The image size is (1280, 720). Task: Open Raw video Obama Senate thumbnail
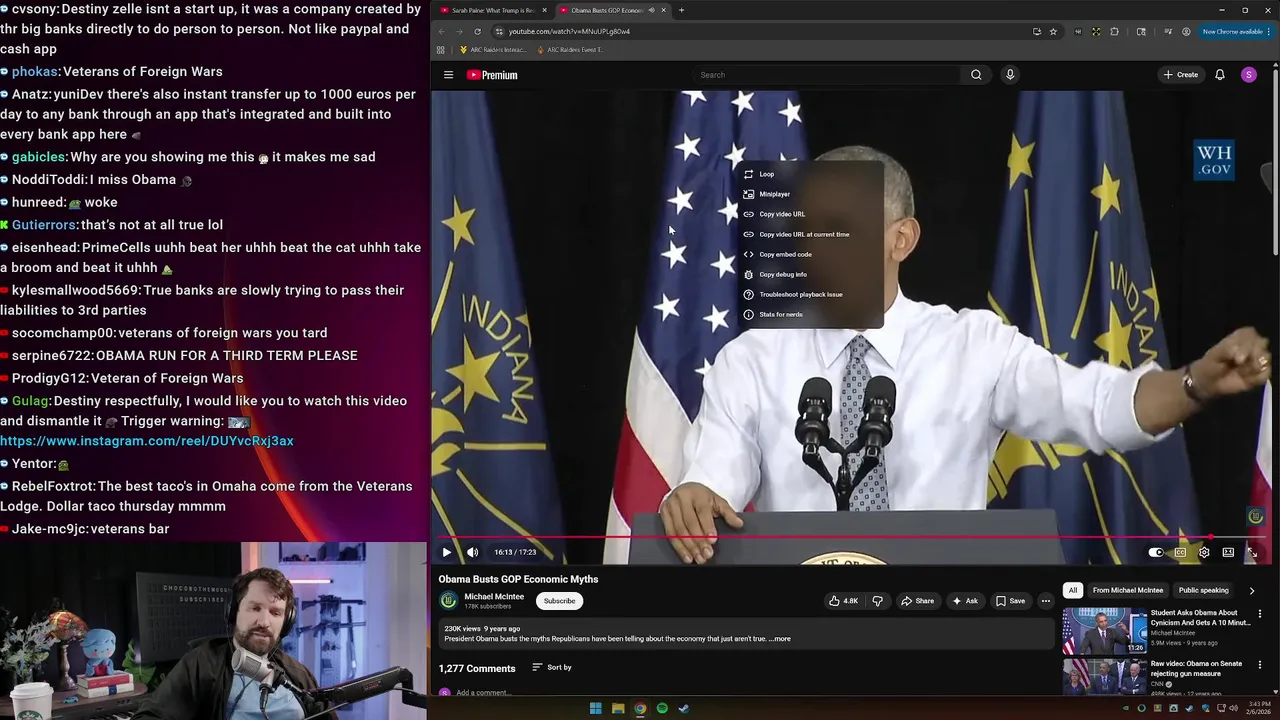[x=1105, y=677]
